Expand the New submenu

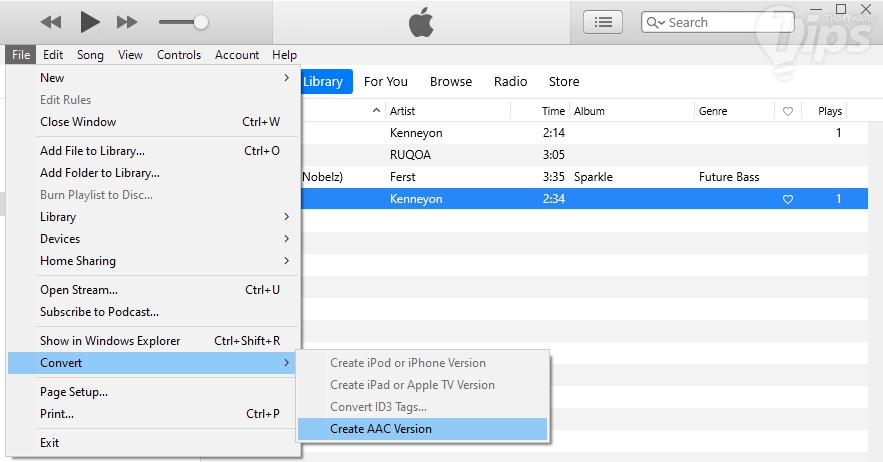tap(154, 78)
